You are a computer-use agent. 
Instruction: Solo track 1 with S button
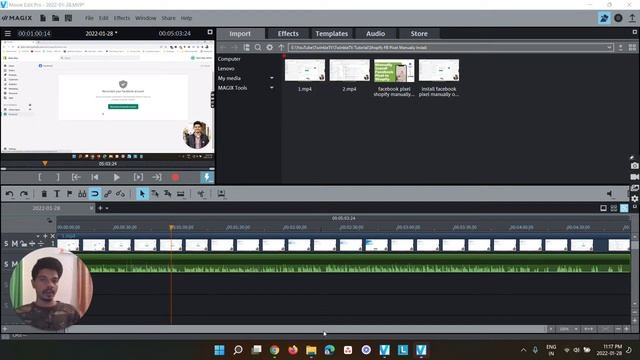coord(6,244)
